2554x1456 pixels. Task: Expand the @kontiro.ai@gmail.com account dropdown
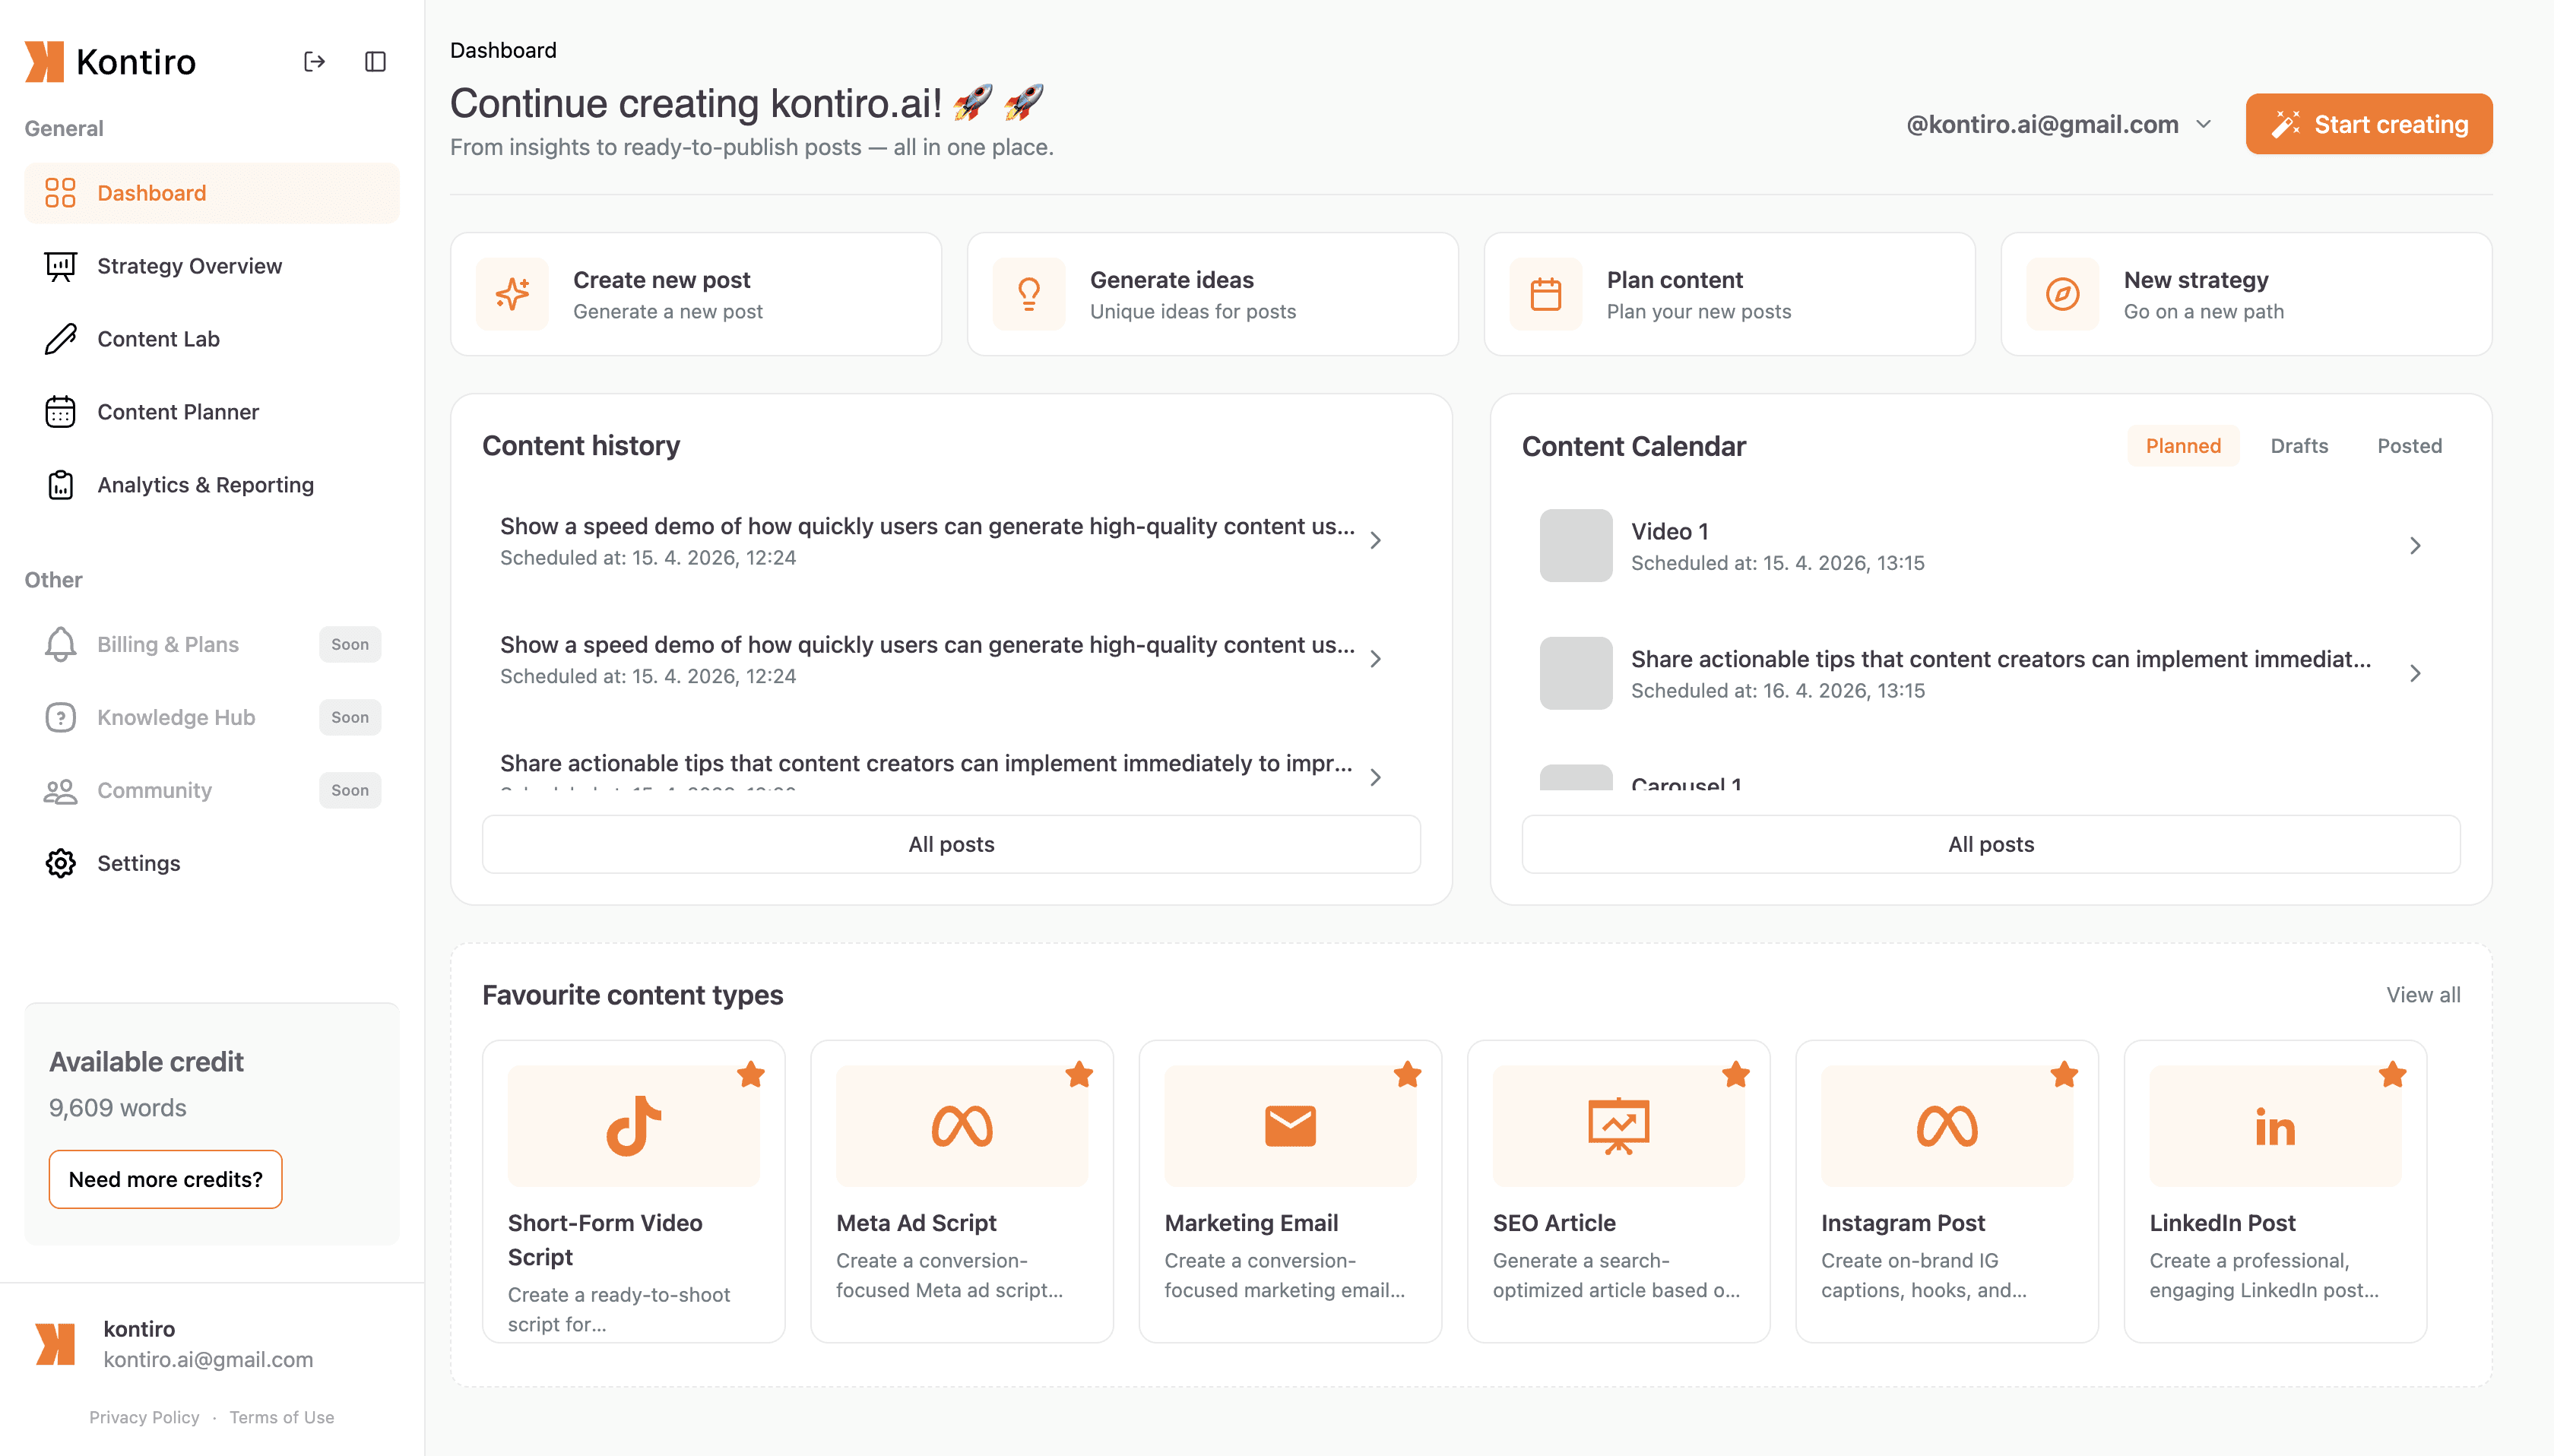pyautogui.click(x=2058, y=124)
